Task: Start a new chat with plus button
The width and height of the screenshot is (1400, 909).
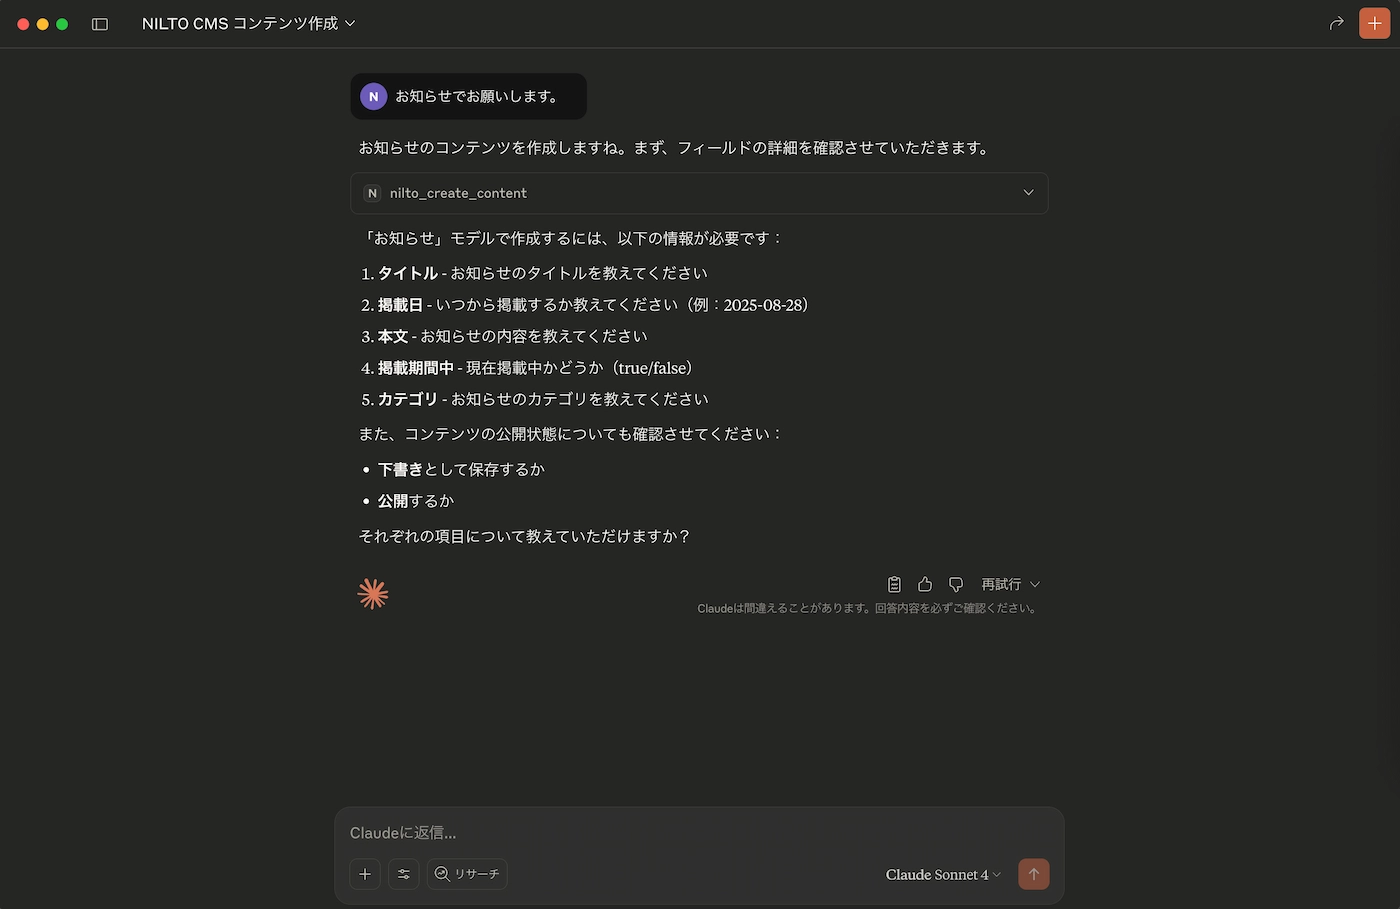Action: pyautogui.click(x=1375, y=23)
